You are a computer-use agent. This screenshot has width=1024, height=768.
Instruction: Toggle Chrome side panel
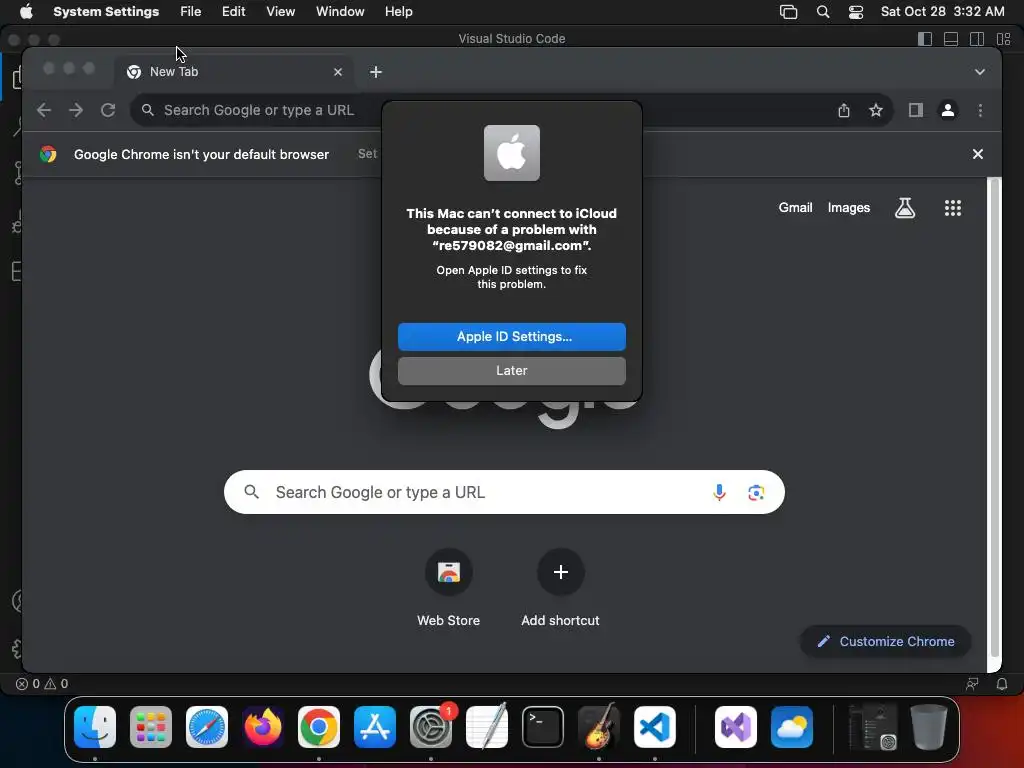pyautogui.click(x=916, y=110)
